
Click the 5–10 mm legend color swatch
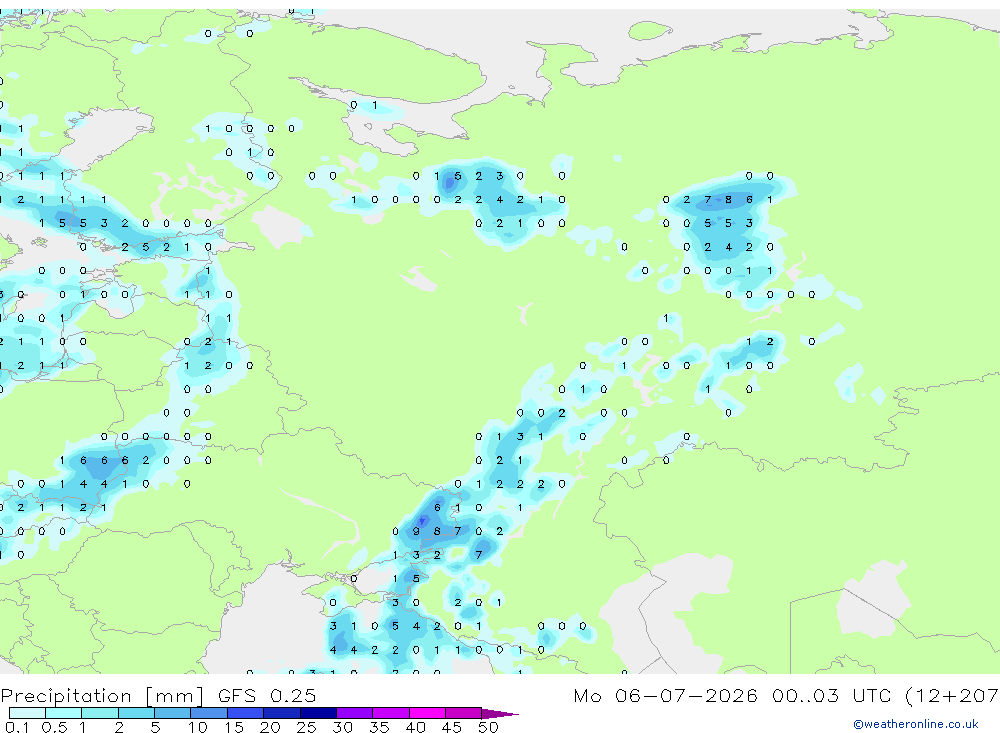click(x=172, y=713)
